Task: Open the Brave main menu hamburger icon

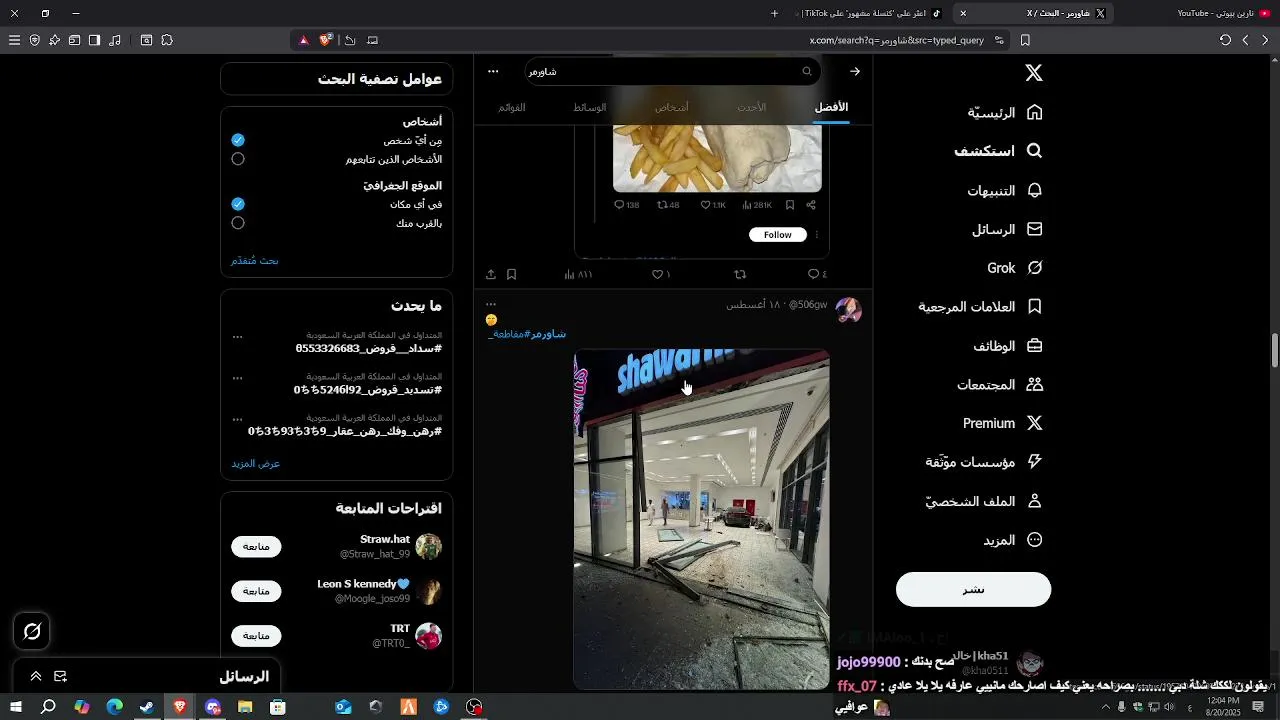Action: tap(14, 40)
